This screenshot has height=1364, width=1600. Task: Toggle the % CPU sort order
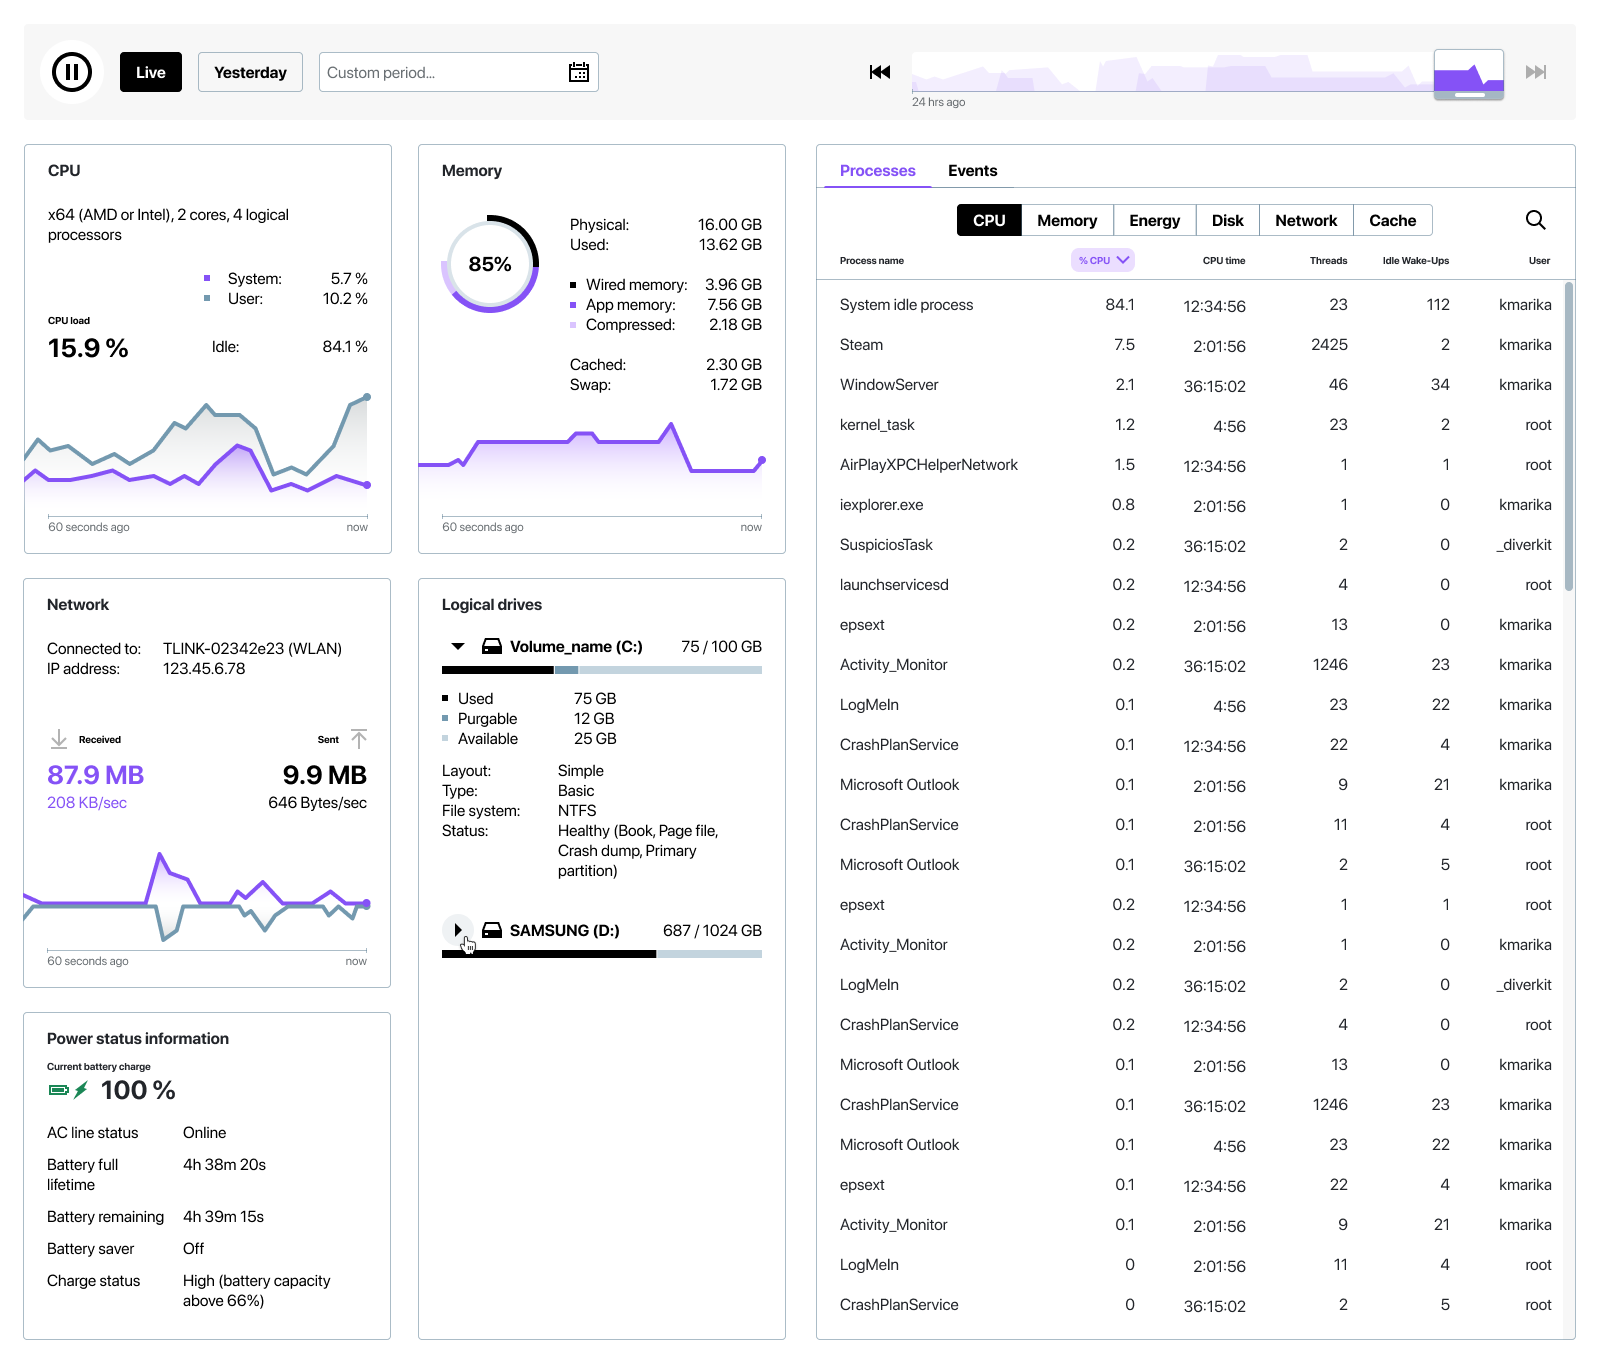tap(1103, 260)
